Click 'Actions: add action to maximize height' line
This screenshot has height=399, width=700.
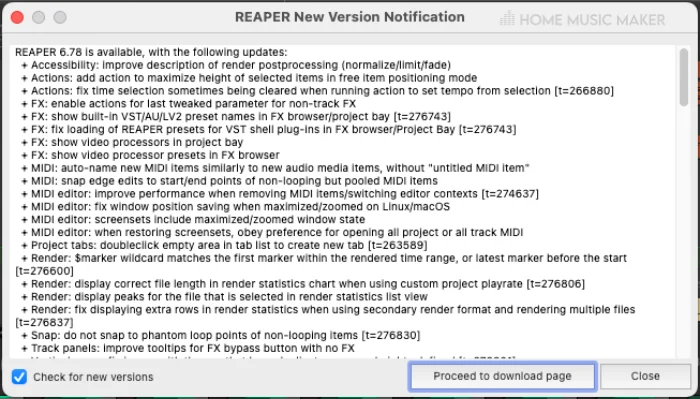[249, 78]
